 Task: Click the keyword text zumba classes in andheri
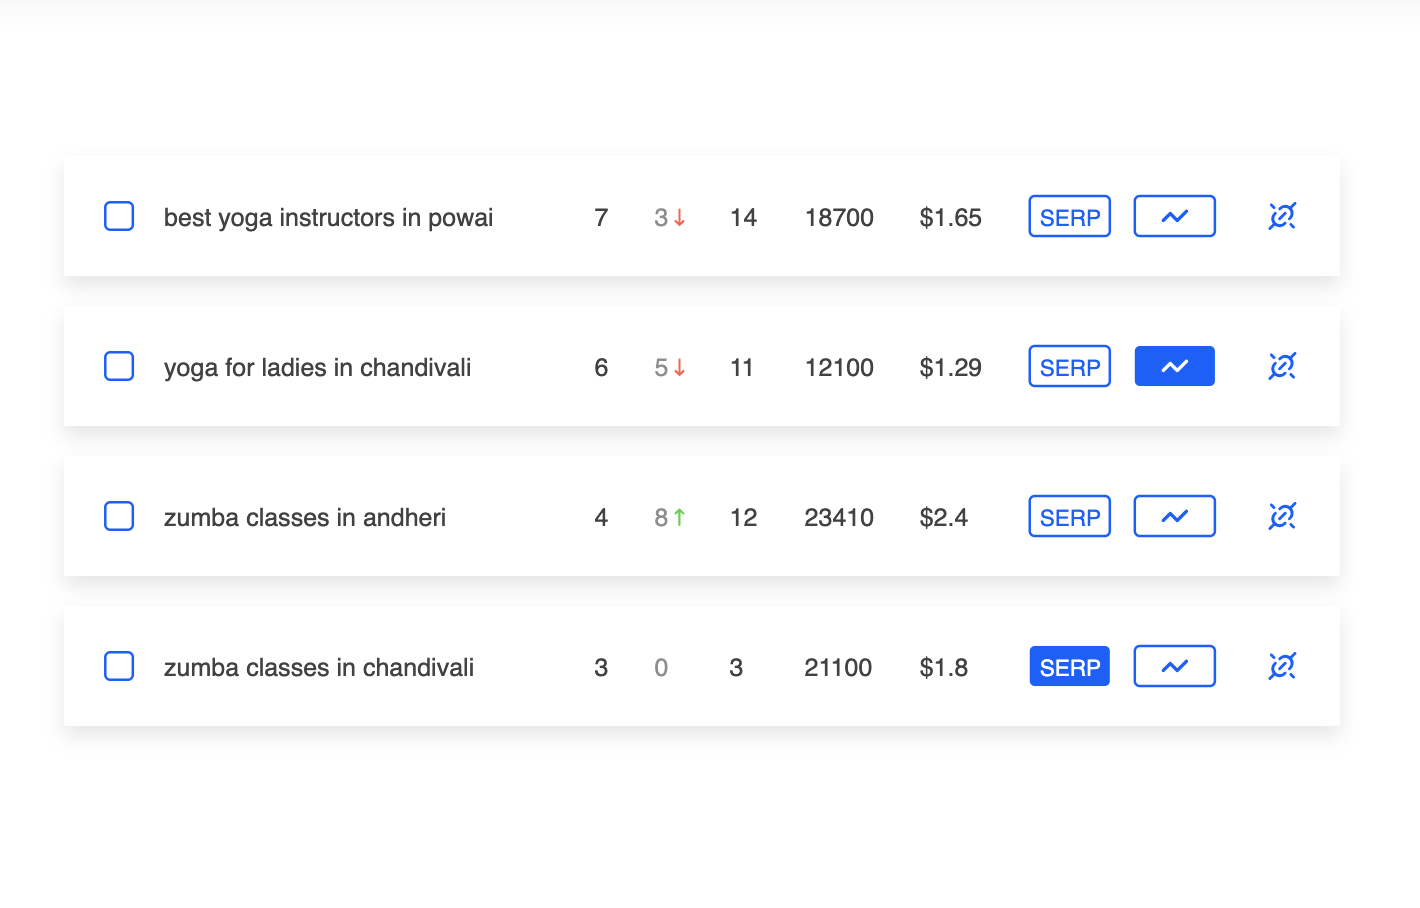[305, 517]
